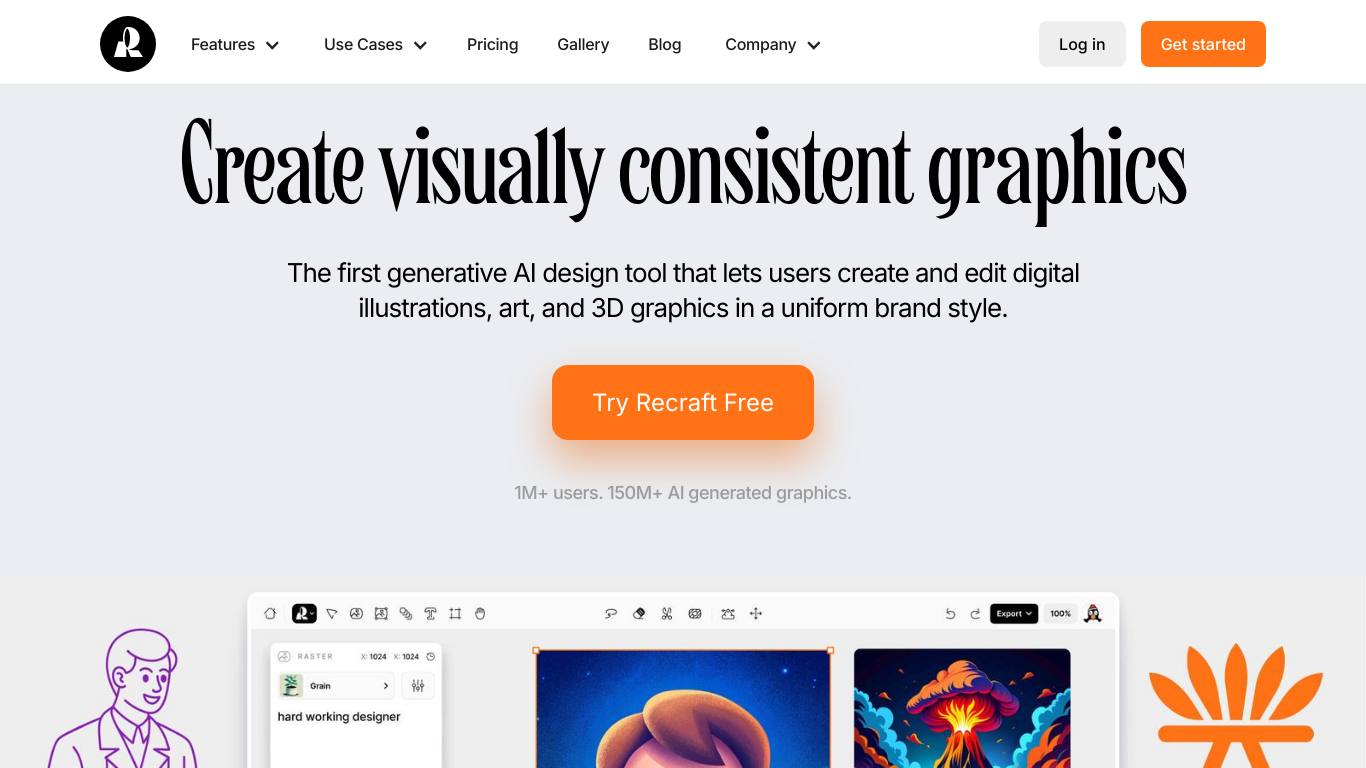Click the redo arrow icon

[x=975, y=614]
